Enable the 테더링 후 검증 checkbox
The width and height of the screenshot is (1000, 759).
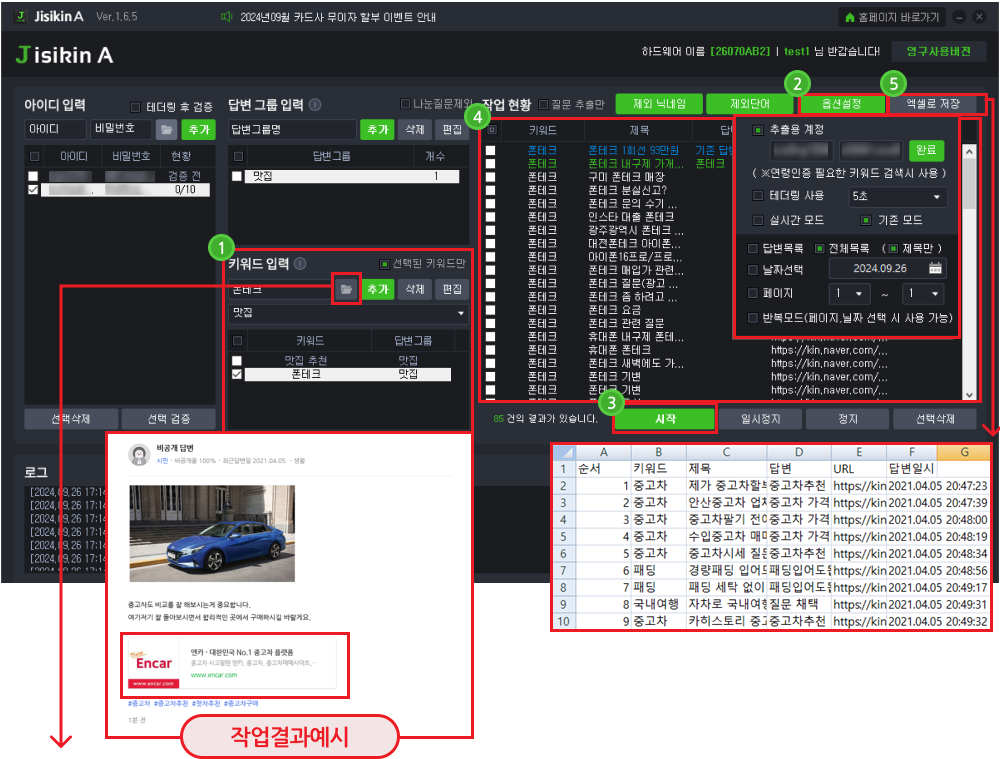(x=137, y=106)
